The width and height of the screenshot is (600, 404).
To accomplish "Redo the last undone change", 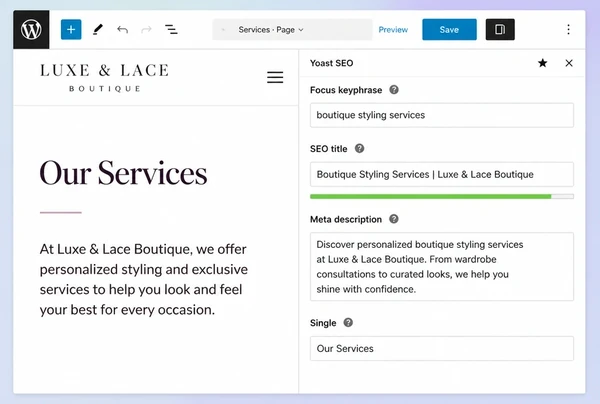I will pos(146,29).
